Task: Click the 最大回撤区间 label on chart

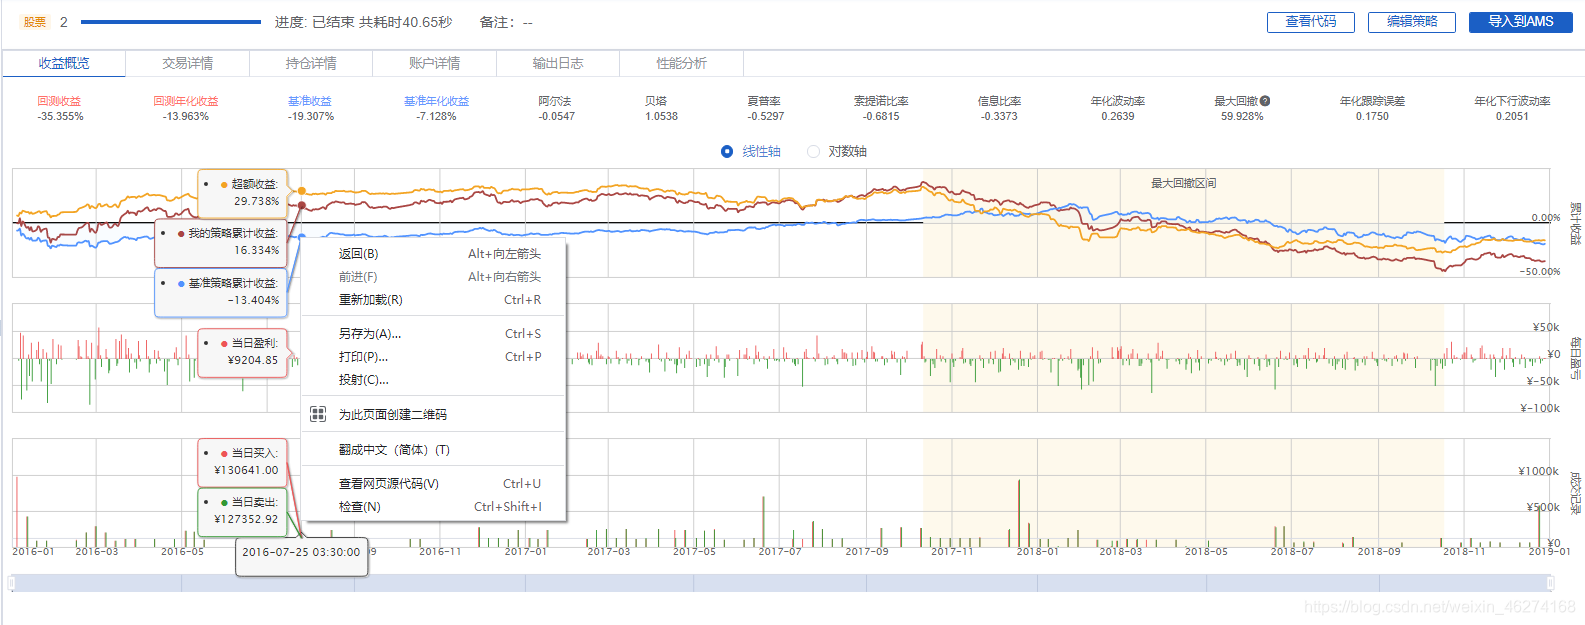Action: [1183, 183]
